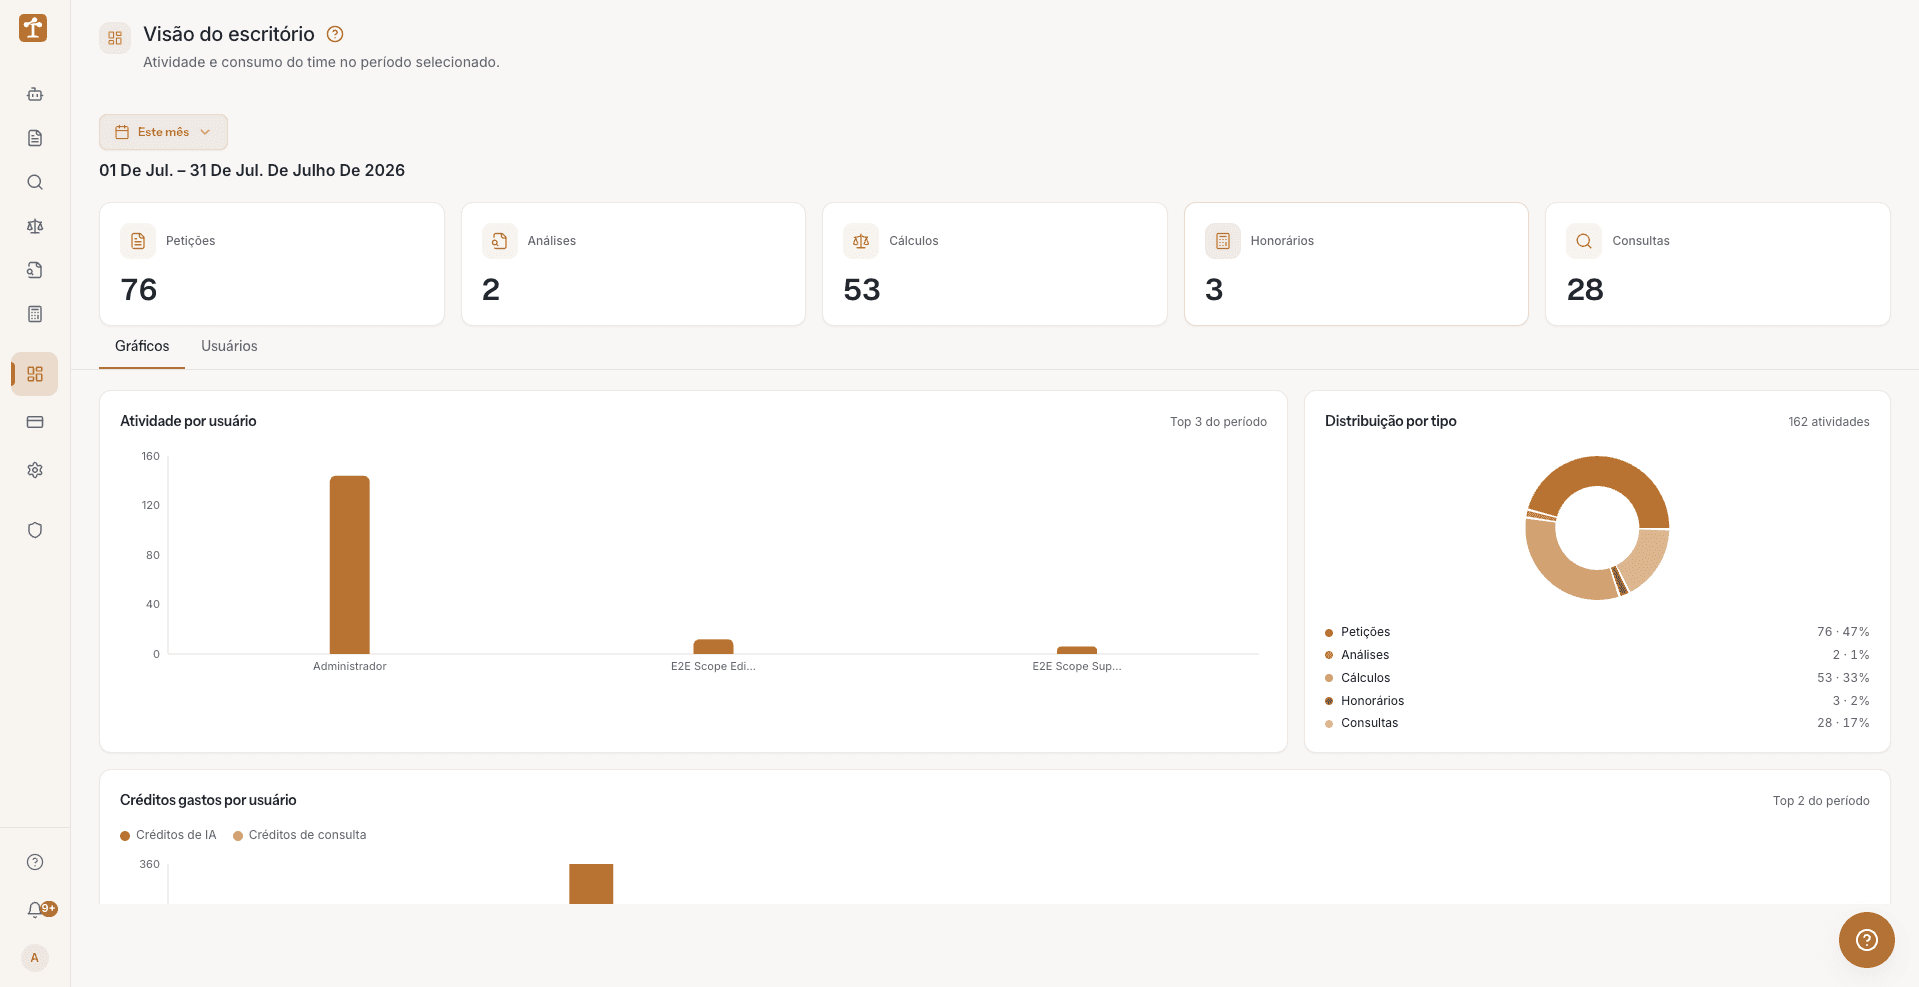Click the Créditos gastos por usuário heading
The image size is (1919, 987).
tap(208, 800)
